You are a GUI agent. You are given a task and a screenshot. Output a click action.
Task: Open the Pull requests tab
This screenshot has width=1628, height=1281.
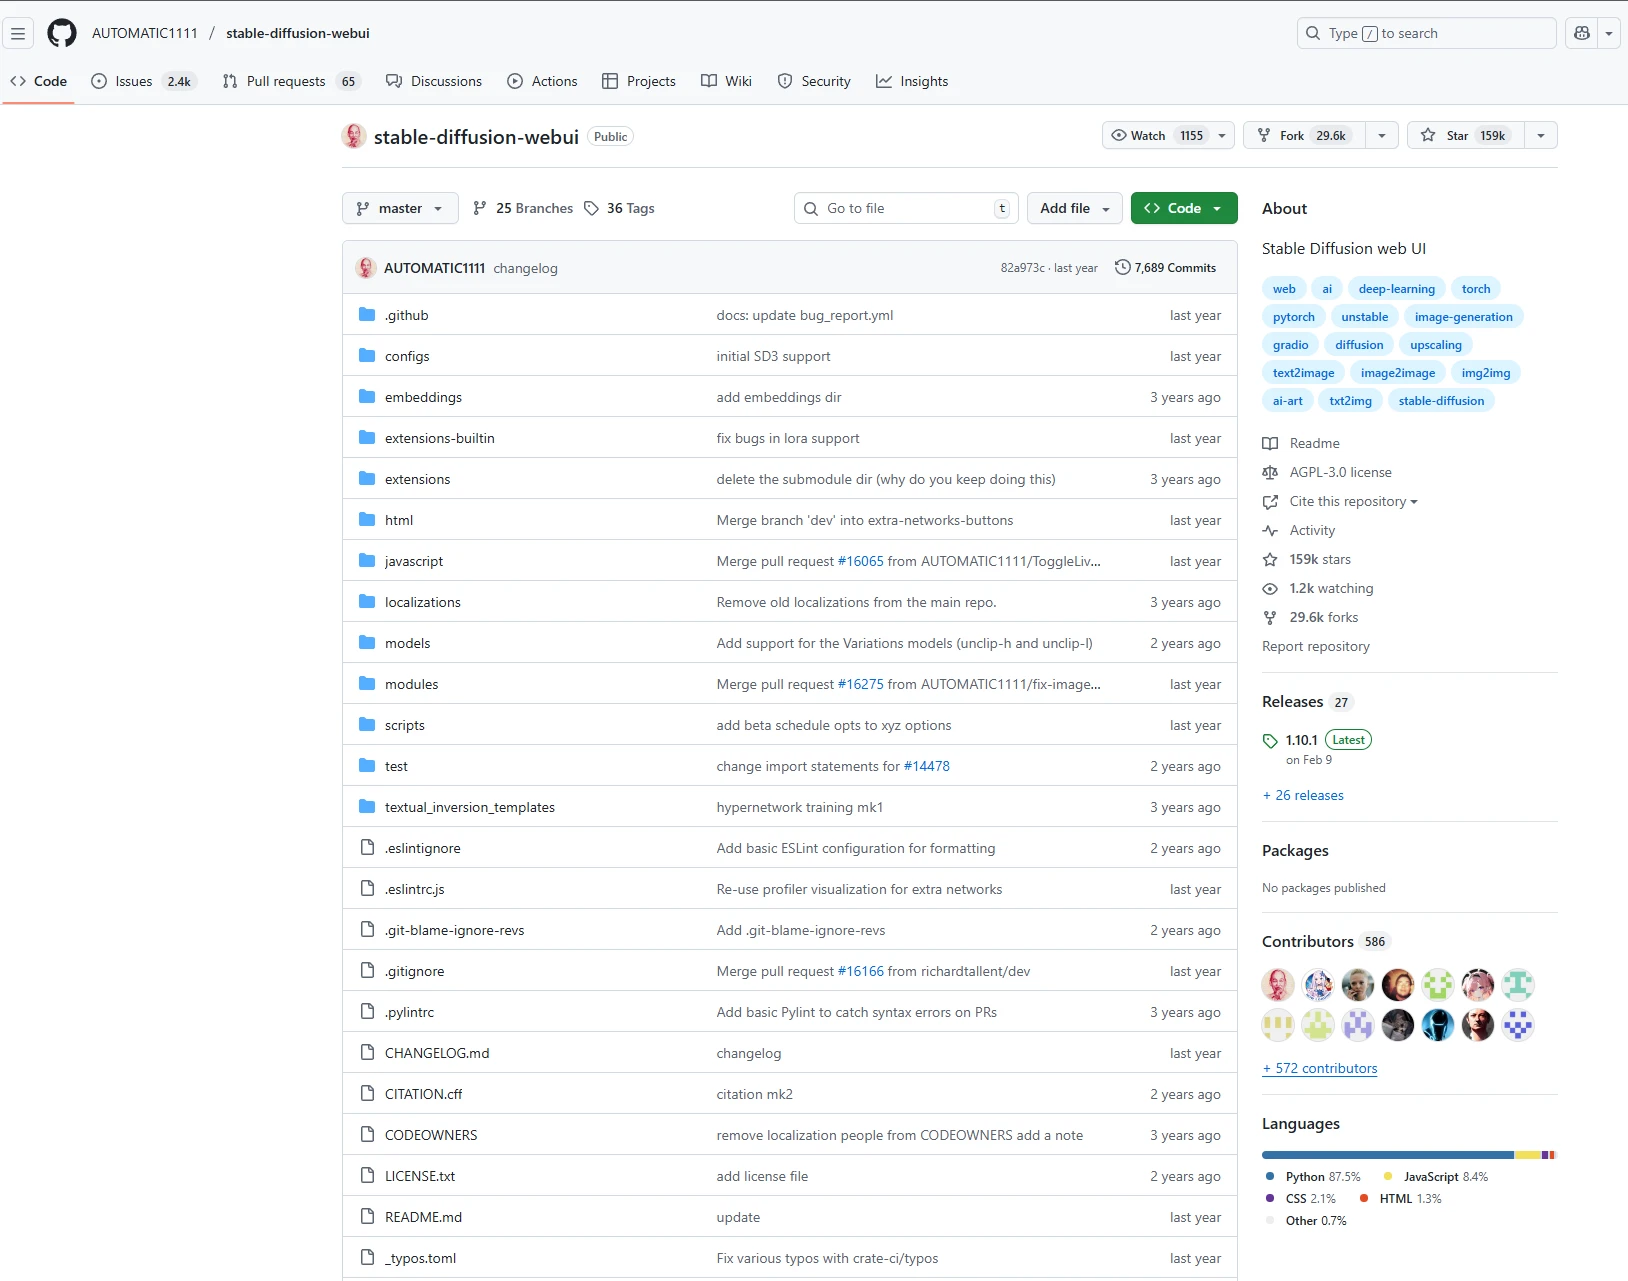[286, 81]
